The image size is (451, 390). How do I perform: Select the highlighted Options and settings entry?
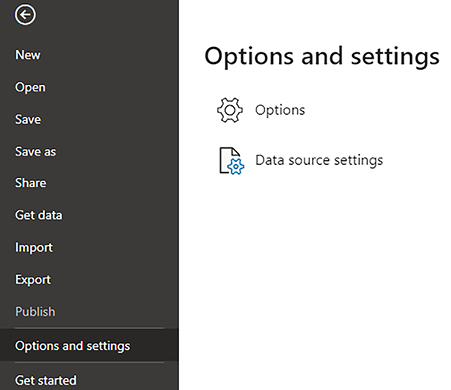tap(89, 346)
